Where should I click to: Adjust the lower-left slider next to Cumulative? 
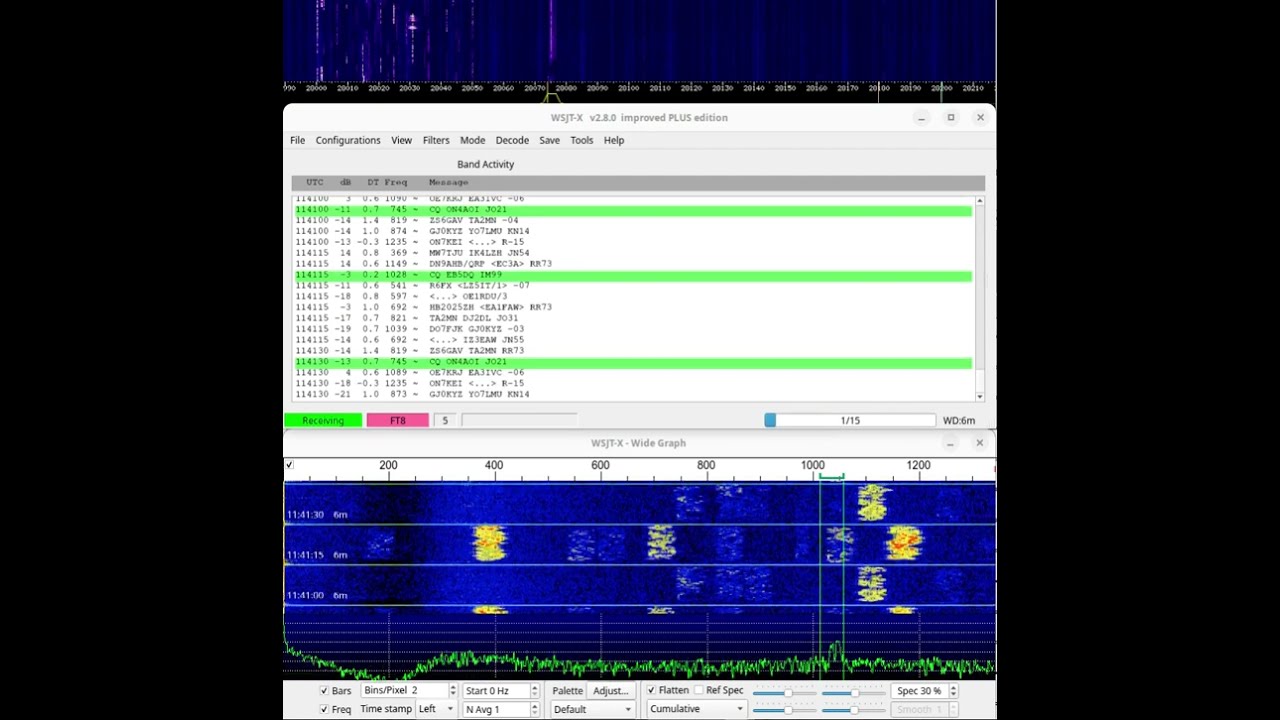pyautogui.click(x=783, y=709)
